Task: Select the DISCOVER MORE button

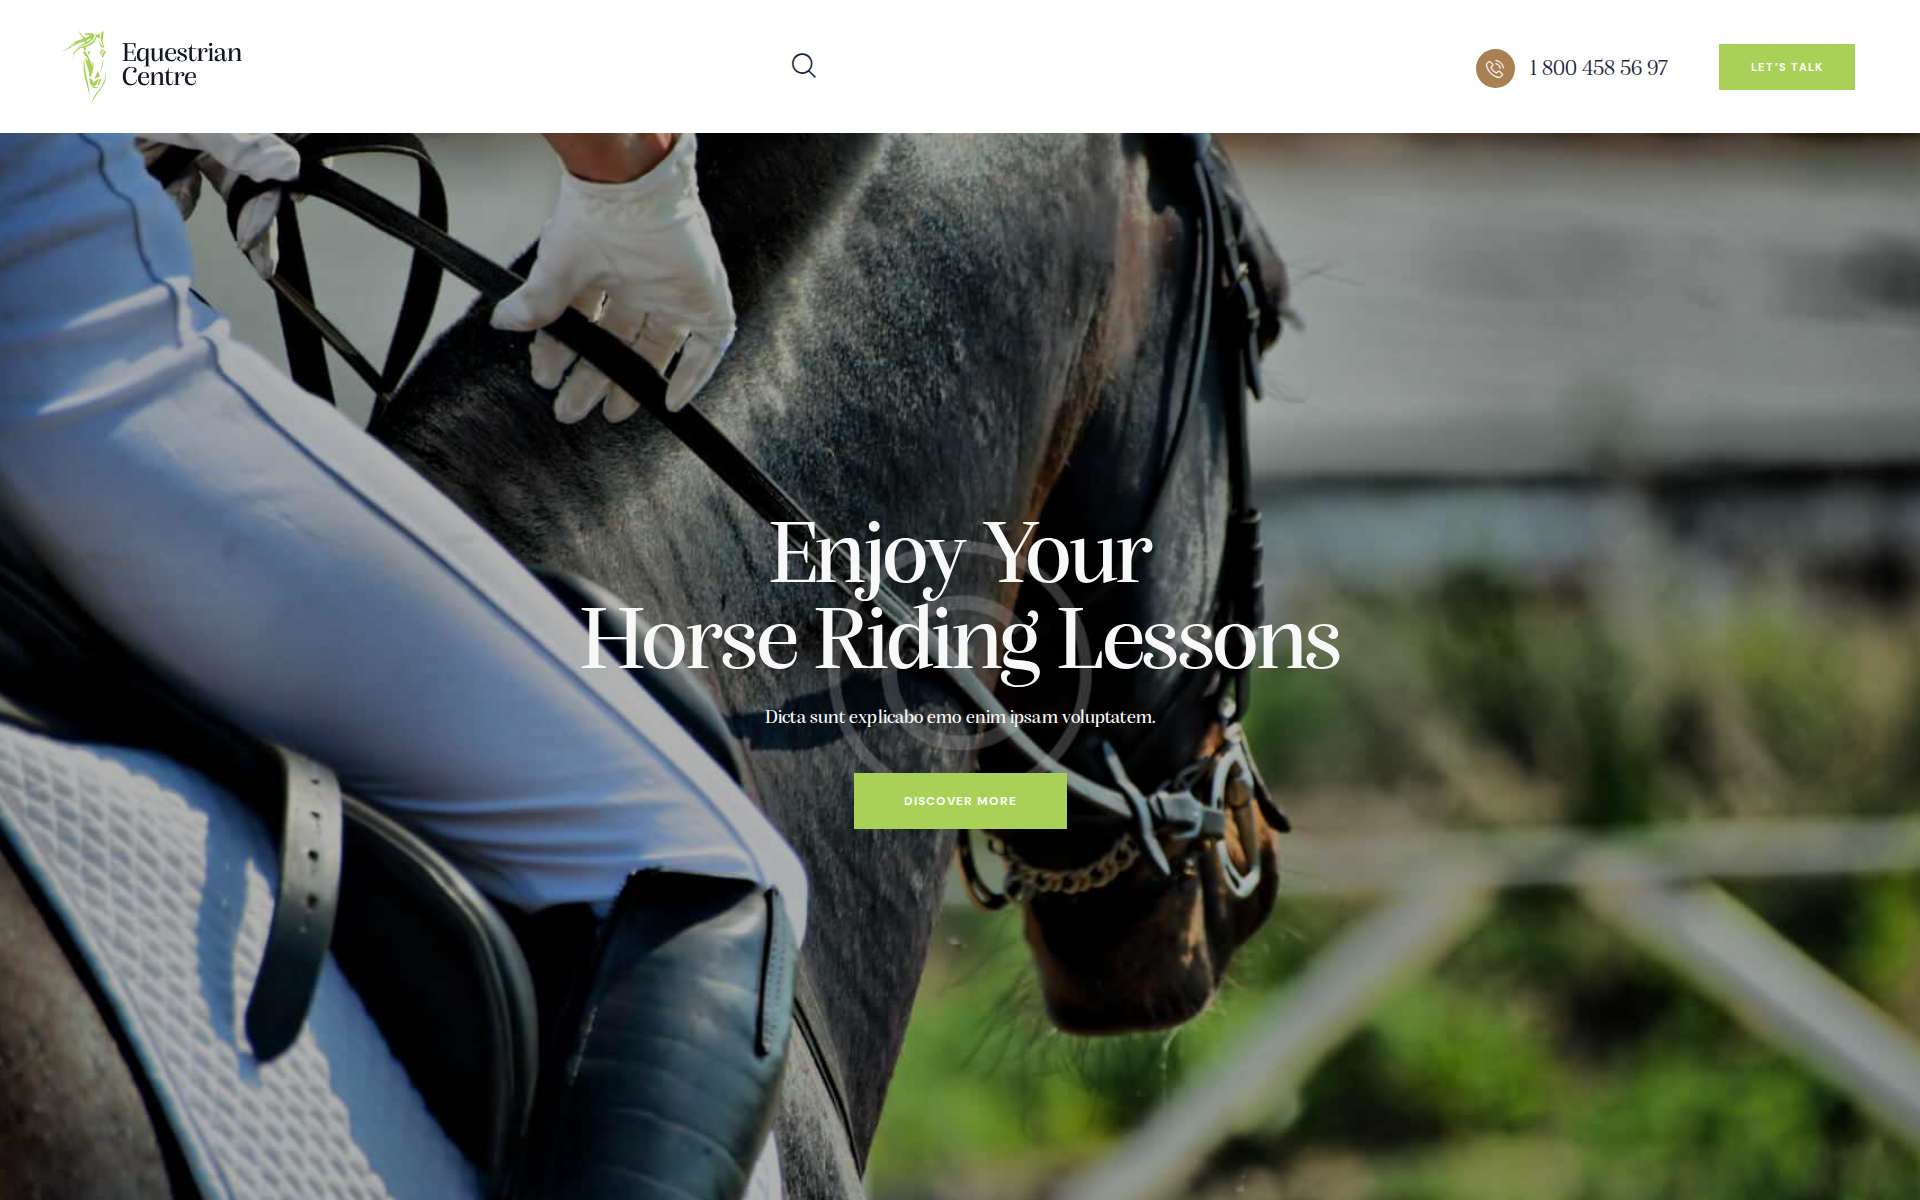Action: (960, 801)
